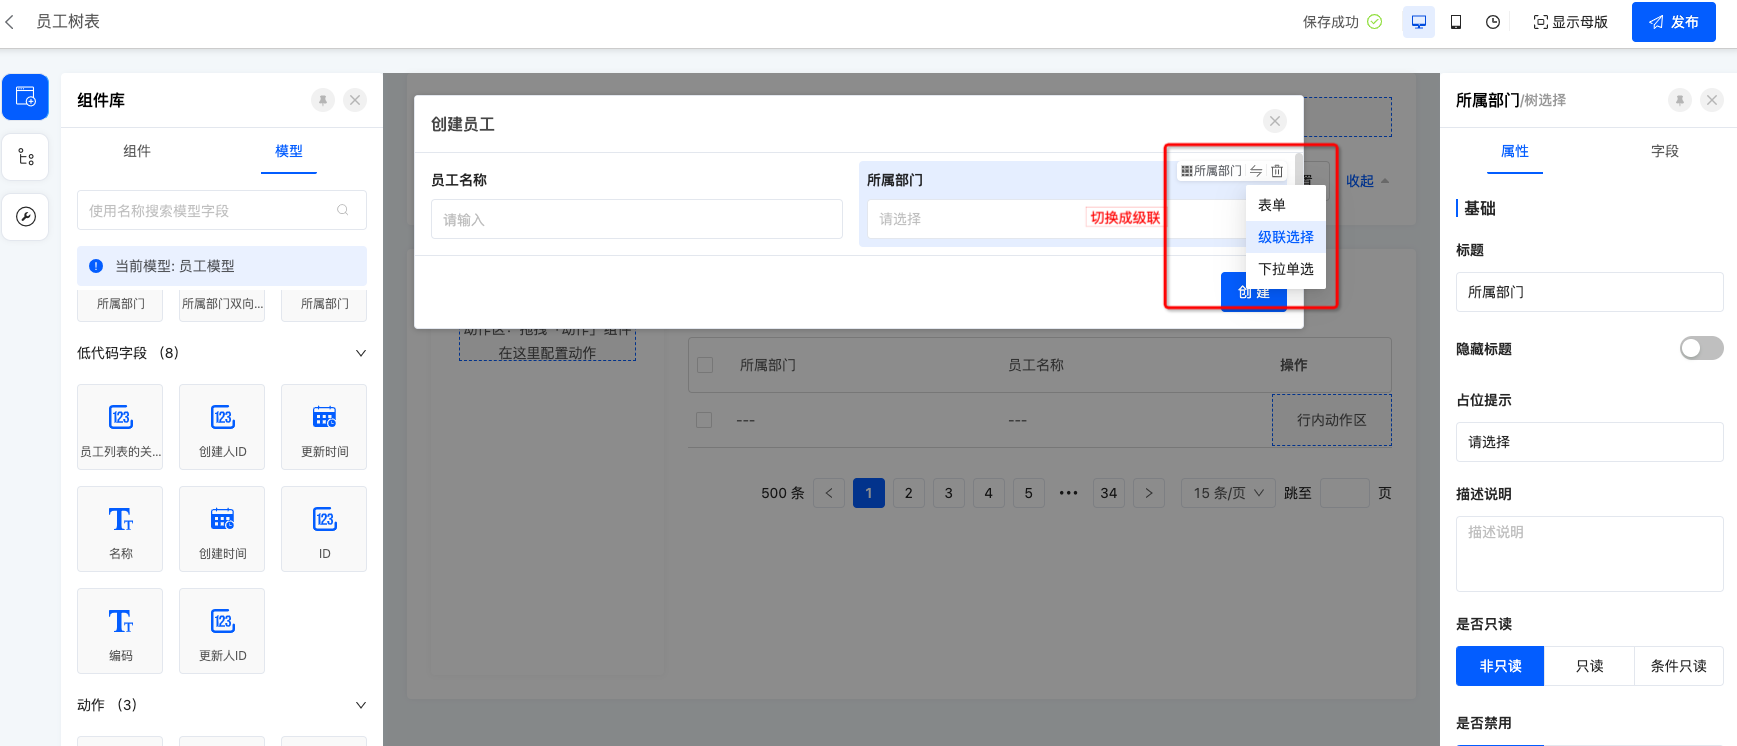Focus the model field search box
Viewport: 1737px width, 746px height.
[222, 210]
